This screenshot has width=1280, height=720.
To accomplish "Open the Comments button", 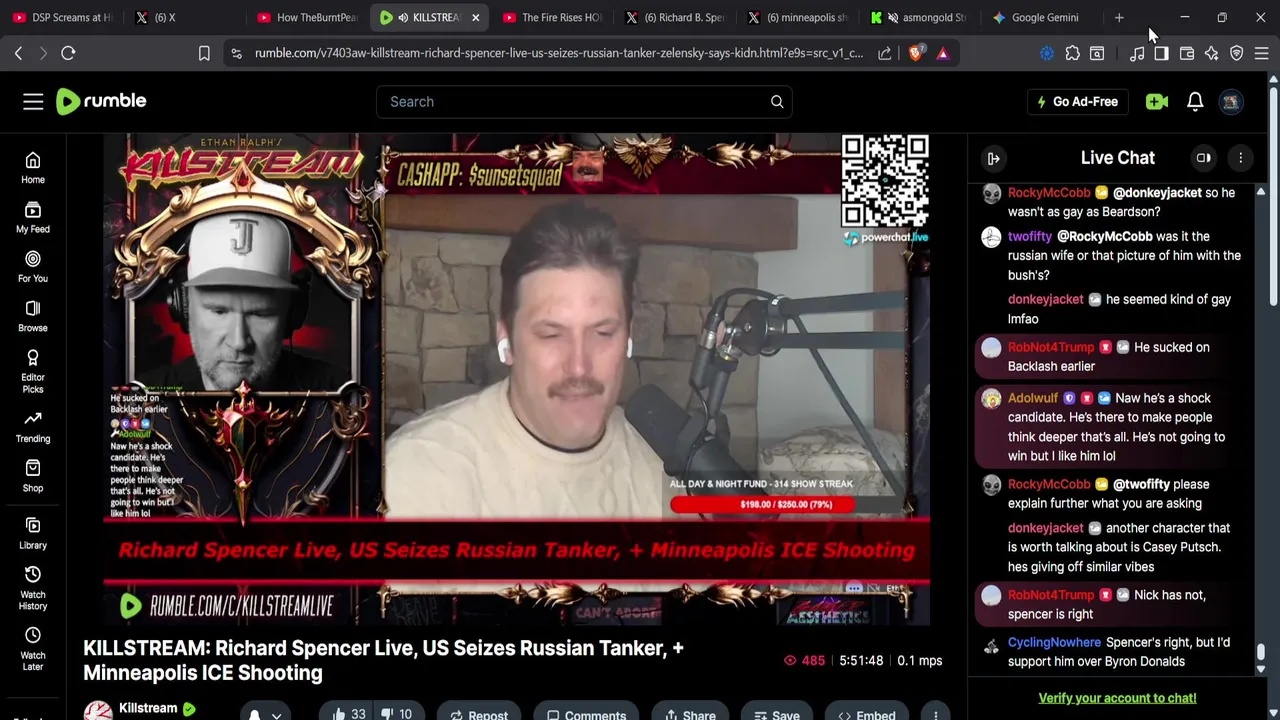I will (586, 715).
